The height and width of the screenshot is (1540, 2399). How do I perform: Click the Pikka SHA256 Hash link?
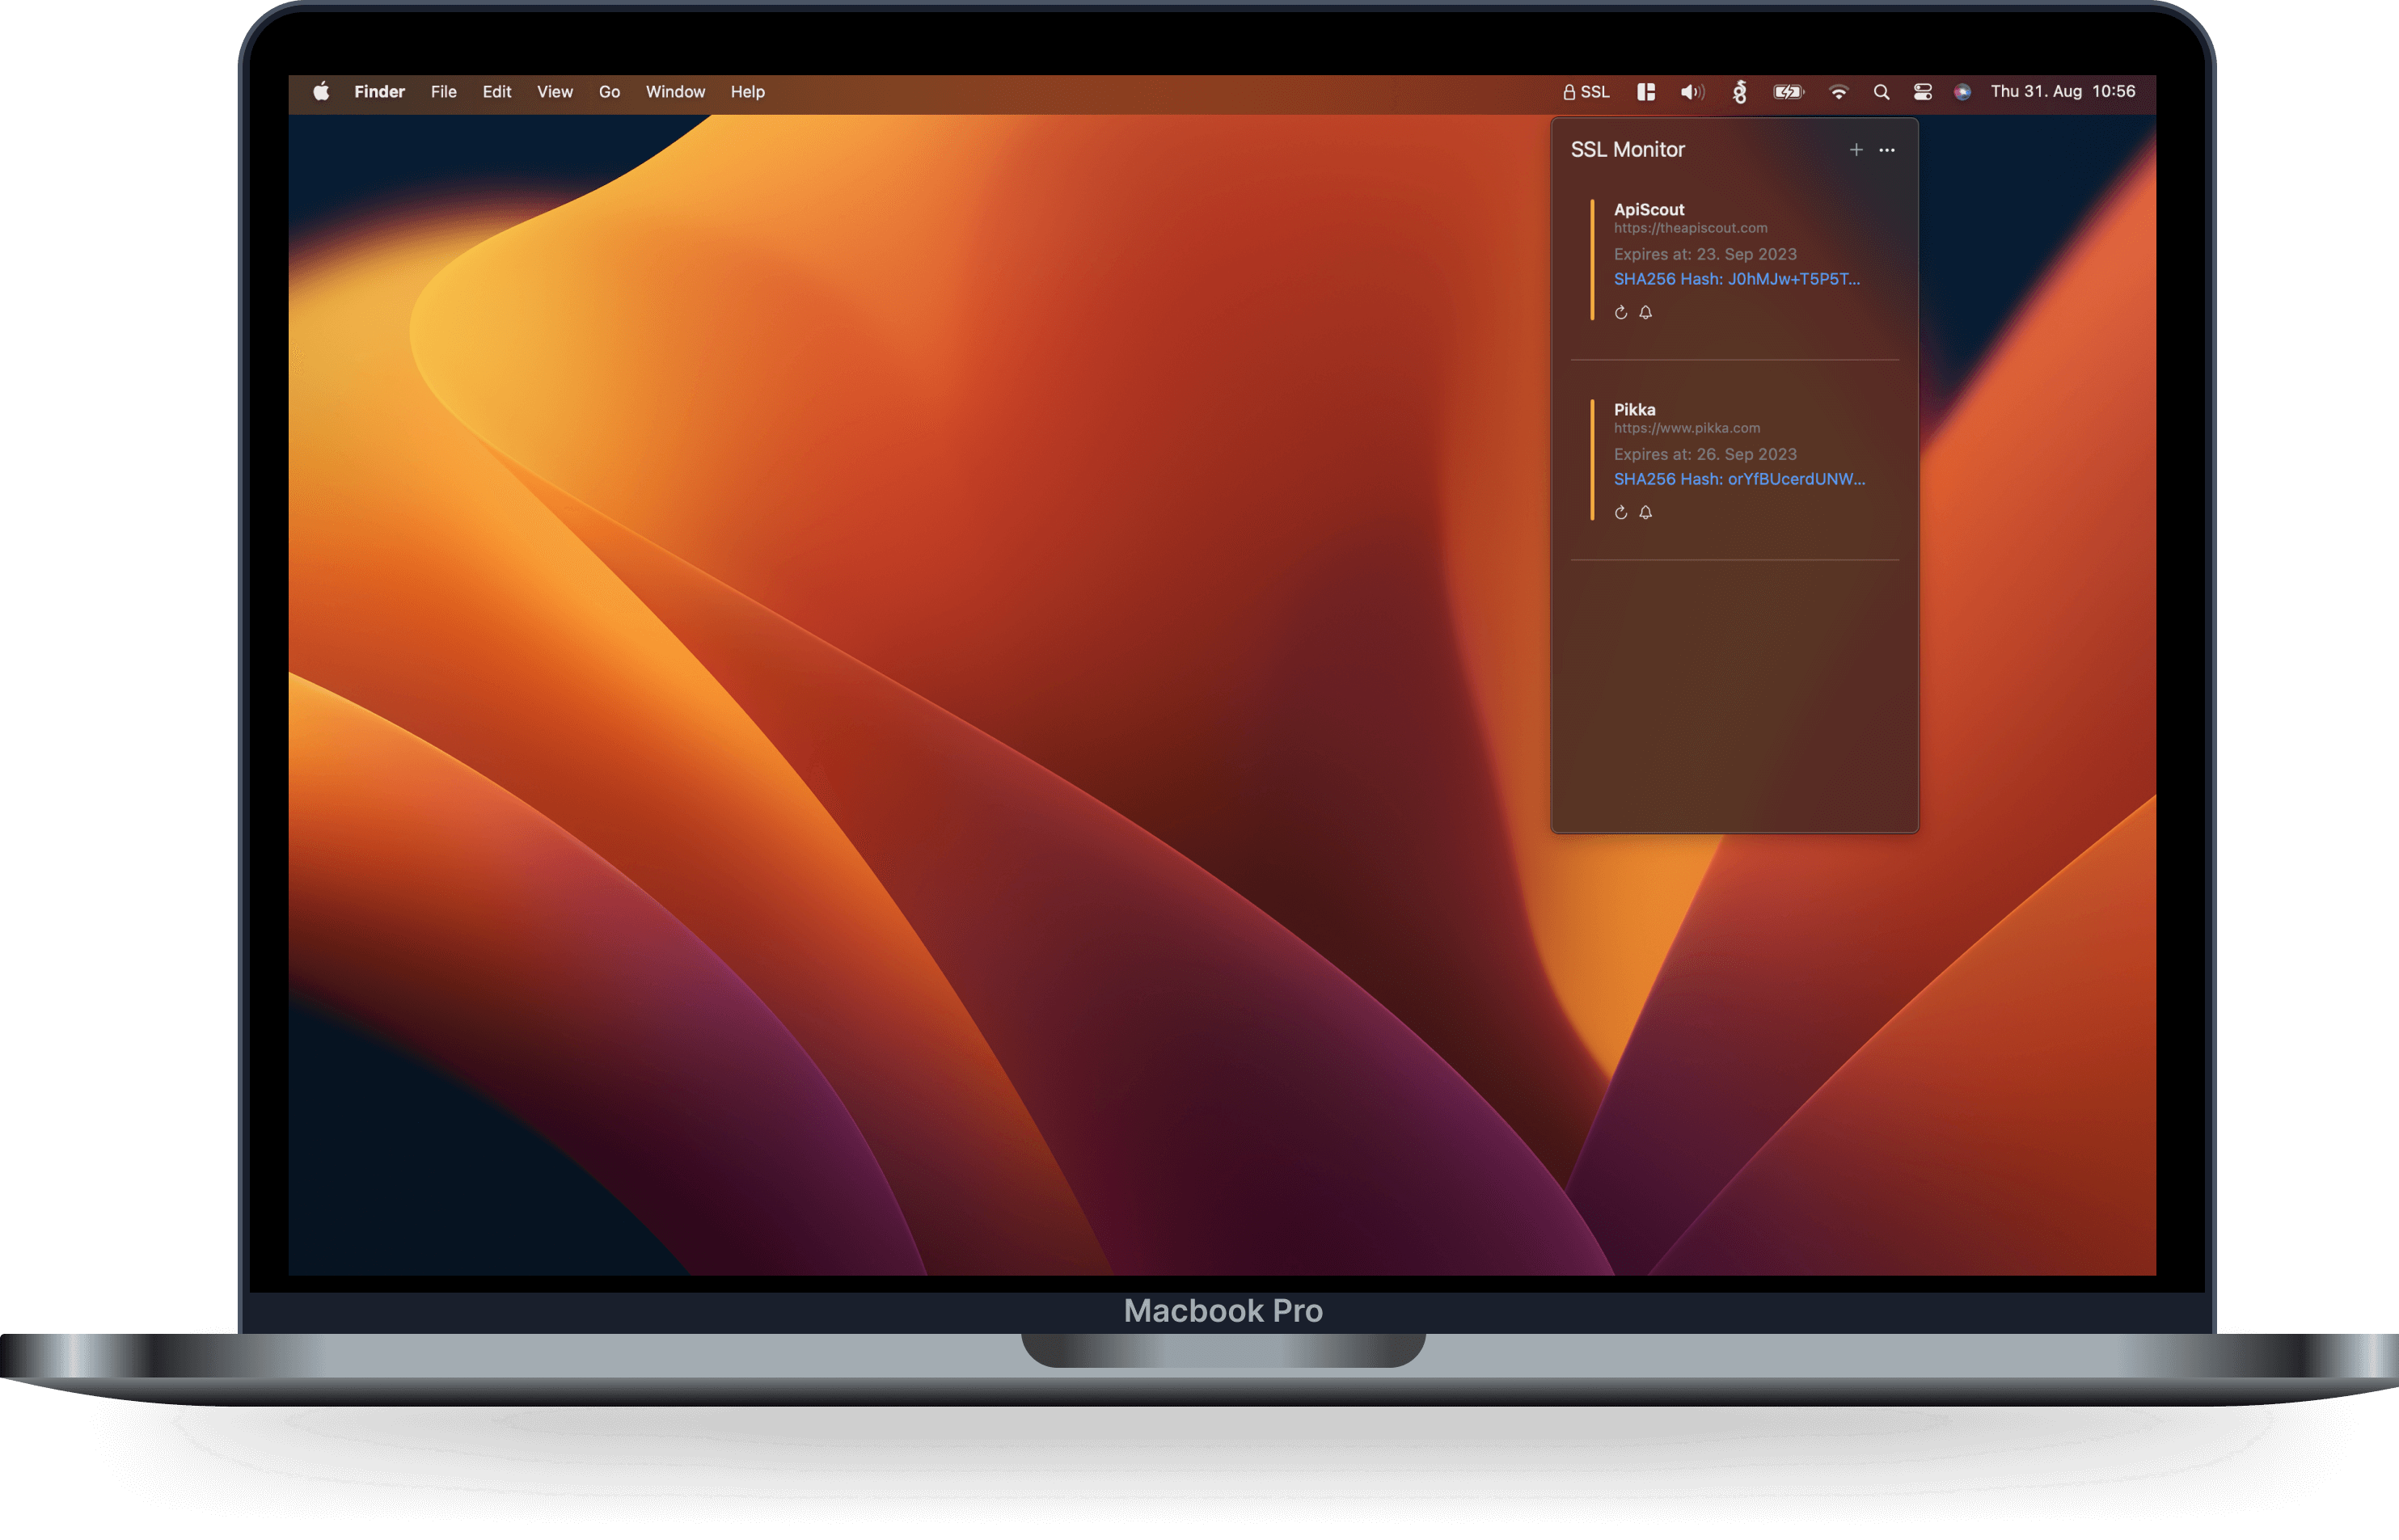point(1739,479)
